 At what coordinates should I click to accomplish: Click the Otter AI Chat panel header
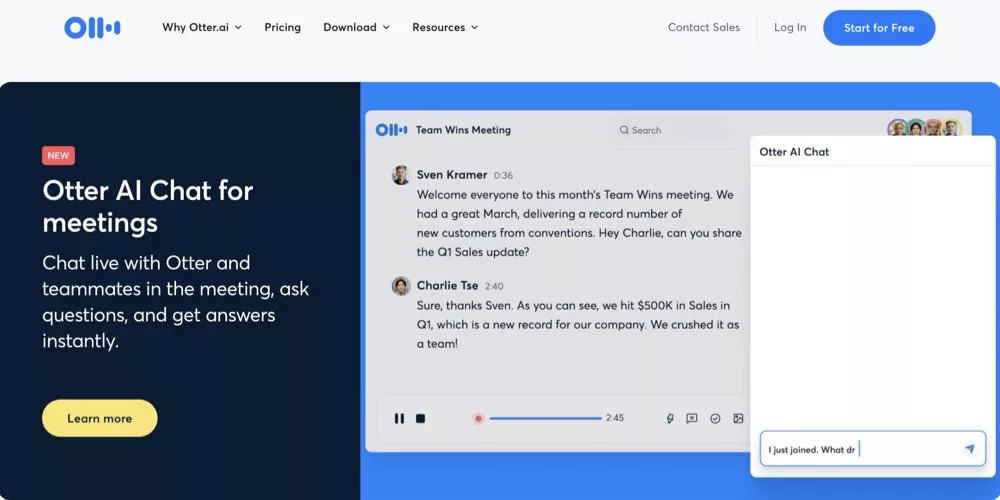(x=872, y=152)
